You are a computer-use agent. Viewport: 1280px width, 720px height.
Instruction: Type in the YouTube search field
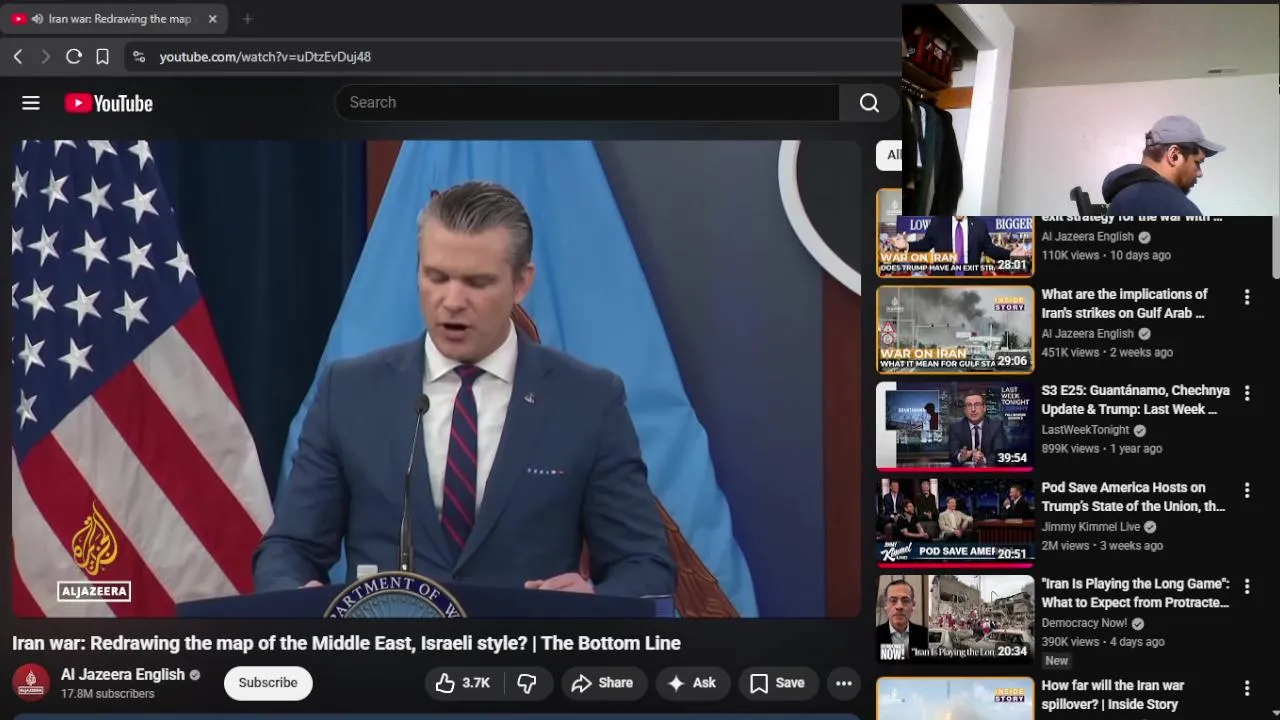pyautogui.click(x=588, y=102)
